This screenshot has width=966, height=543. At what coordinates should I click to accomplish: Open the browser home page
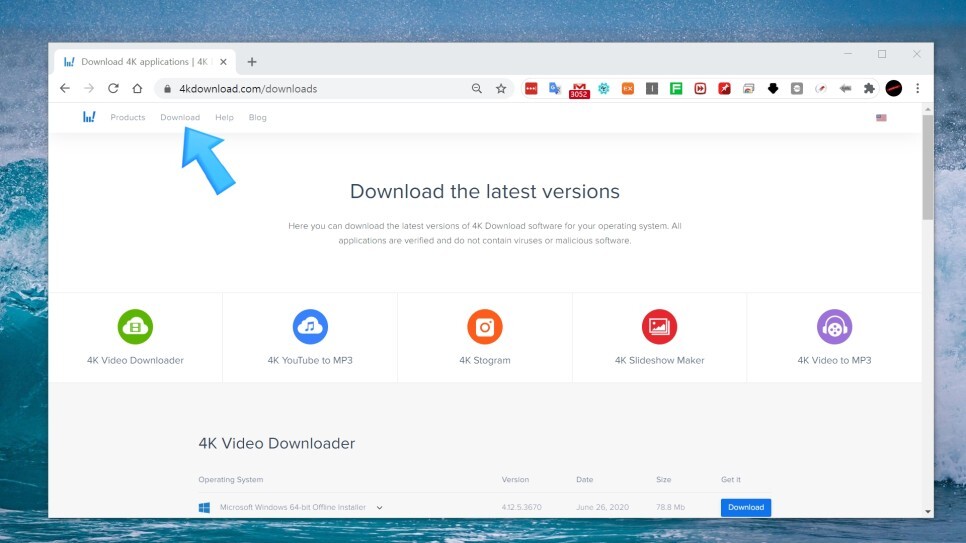tap(137, 88)
